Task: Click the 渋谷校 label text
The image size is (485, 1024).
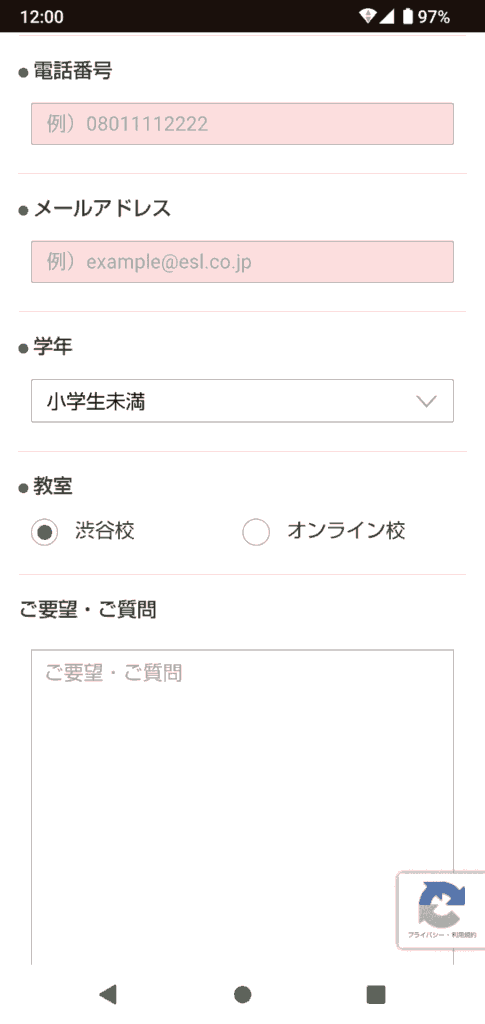Action: coord(104,531)
